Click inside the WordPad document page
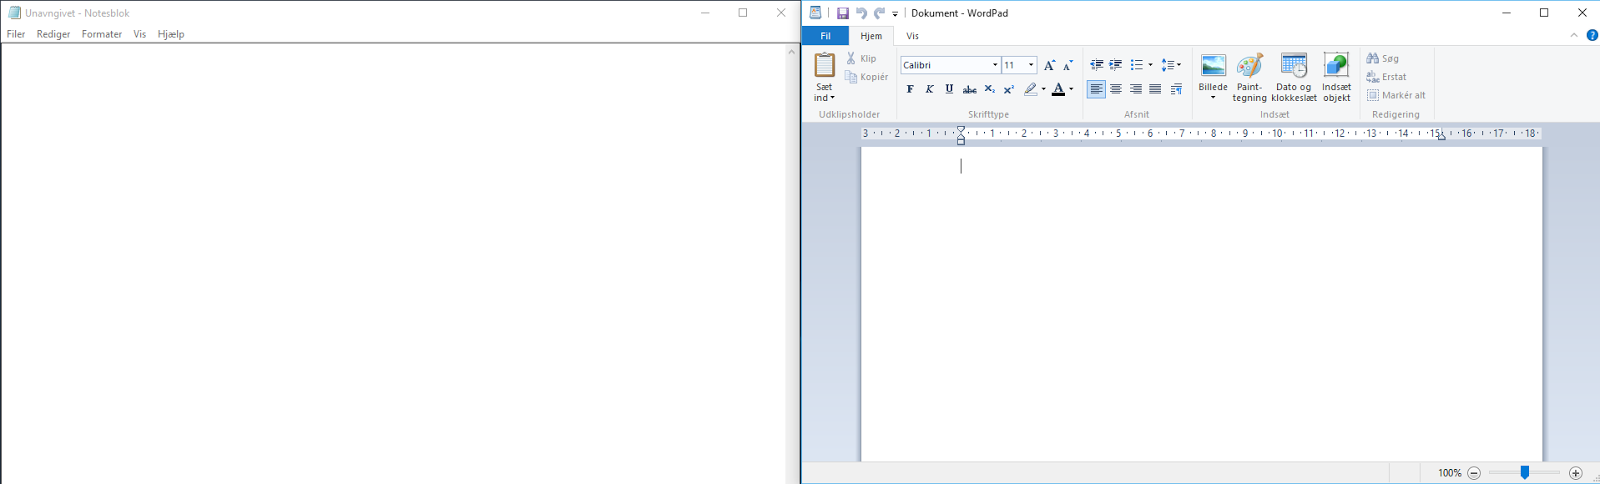The height and width of the screenshot is (484, 1600). pyautogui.click(x=1201, y=304)
